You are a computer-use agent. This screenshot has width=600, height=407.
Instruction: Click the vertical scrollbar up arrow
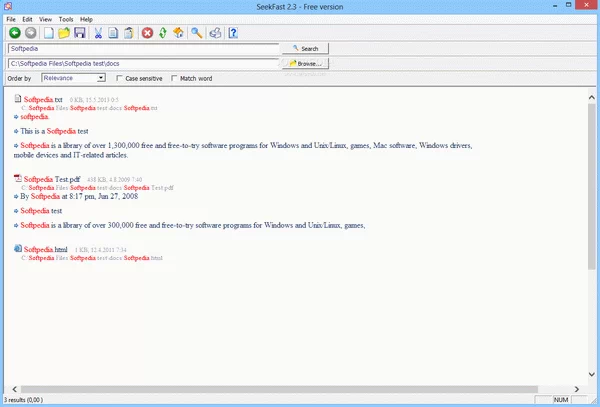click(x=592, y=98)
